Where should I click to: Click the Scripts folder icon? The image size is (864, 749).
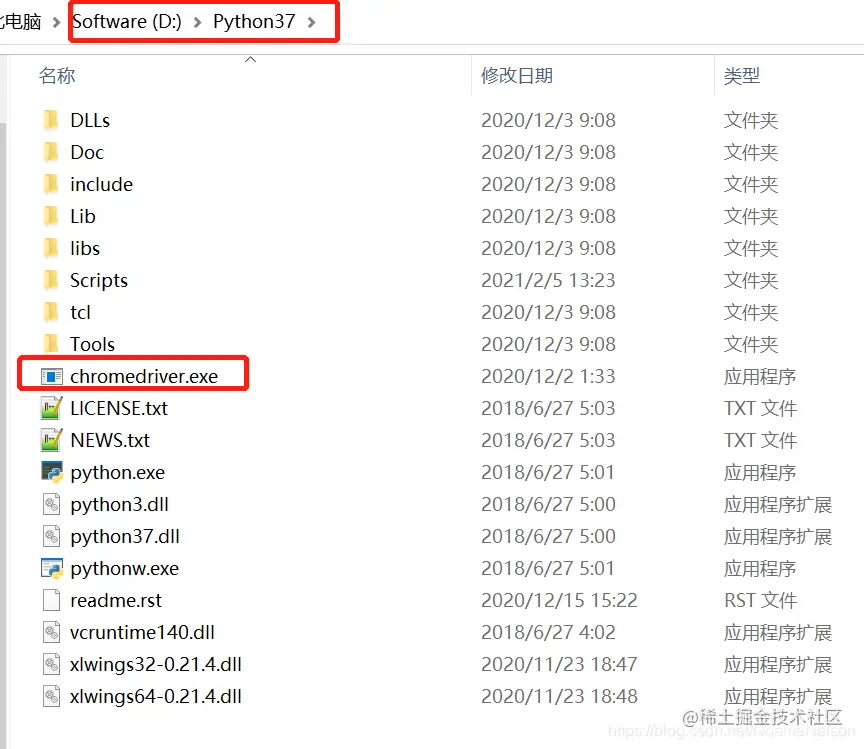51,279
